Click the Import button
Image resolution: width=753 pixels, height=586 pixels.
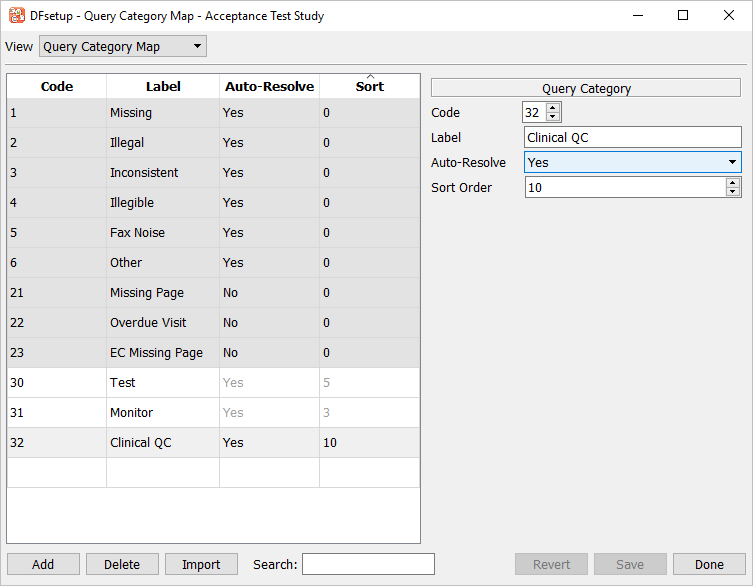tap(201, 564)
